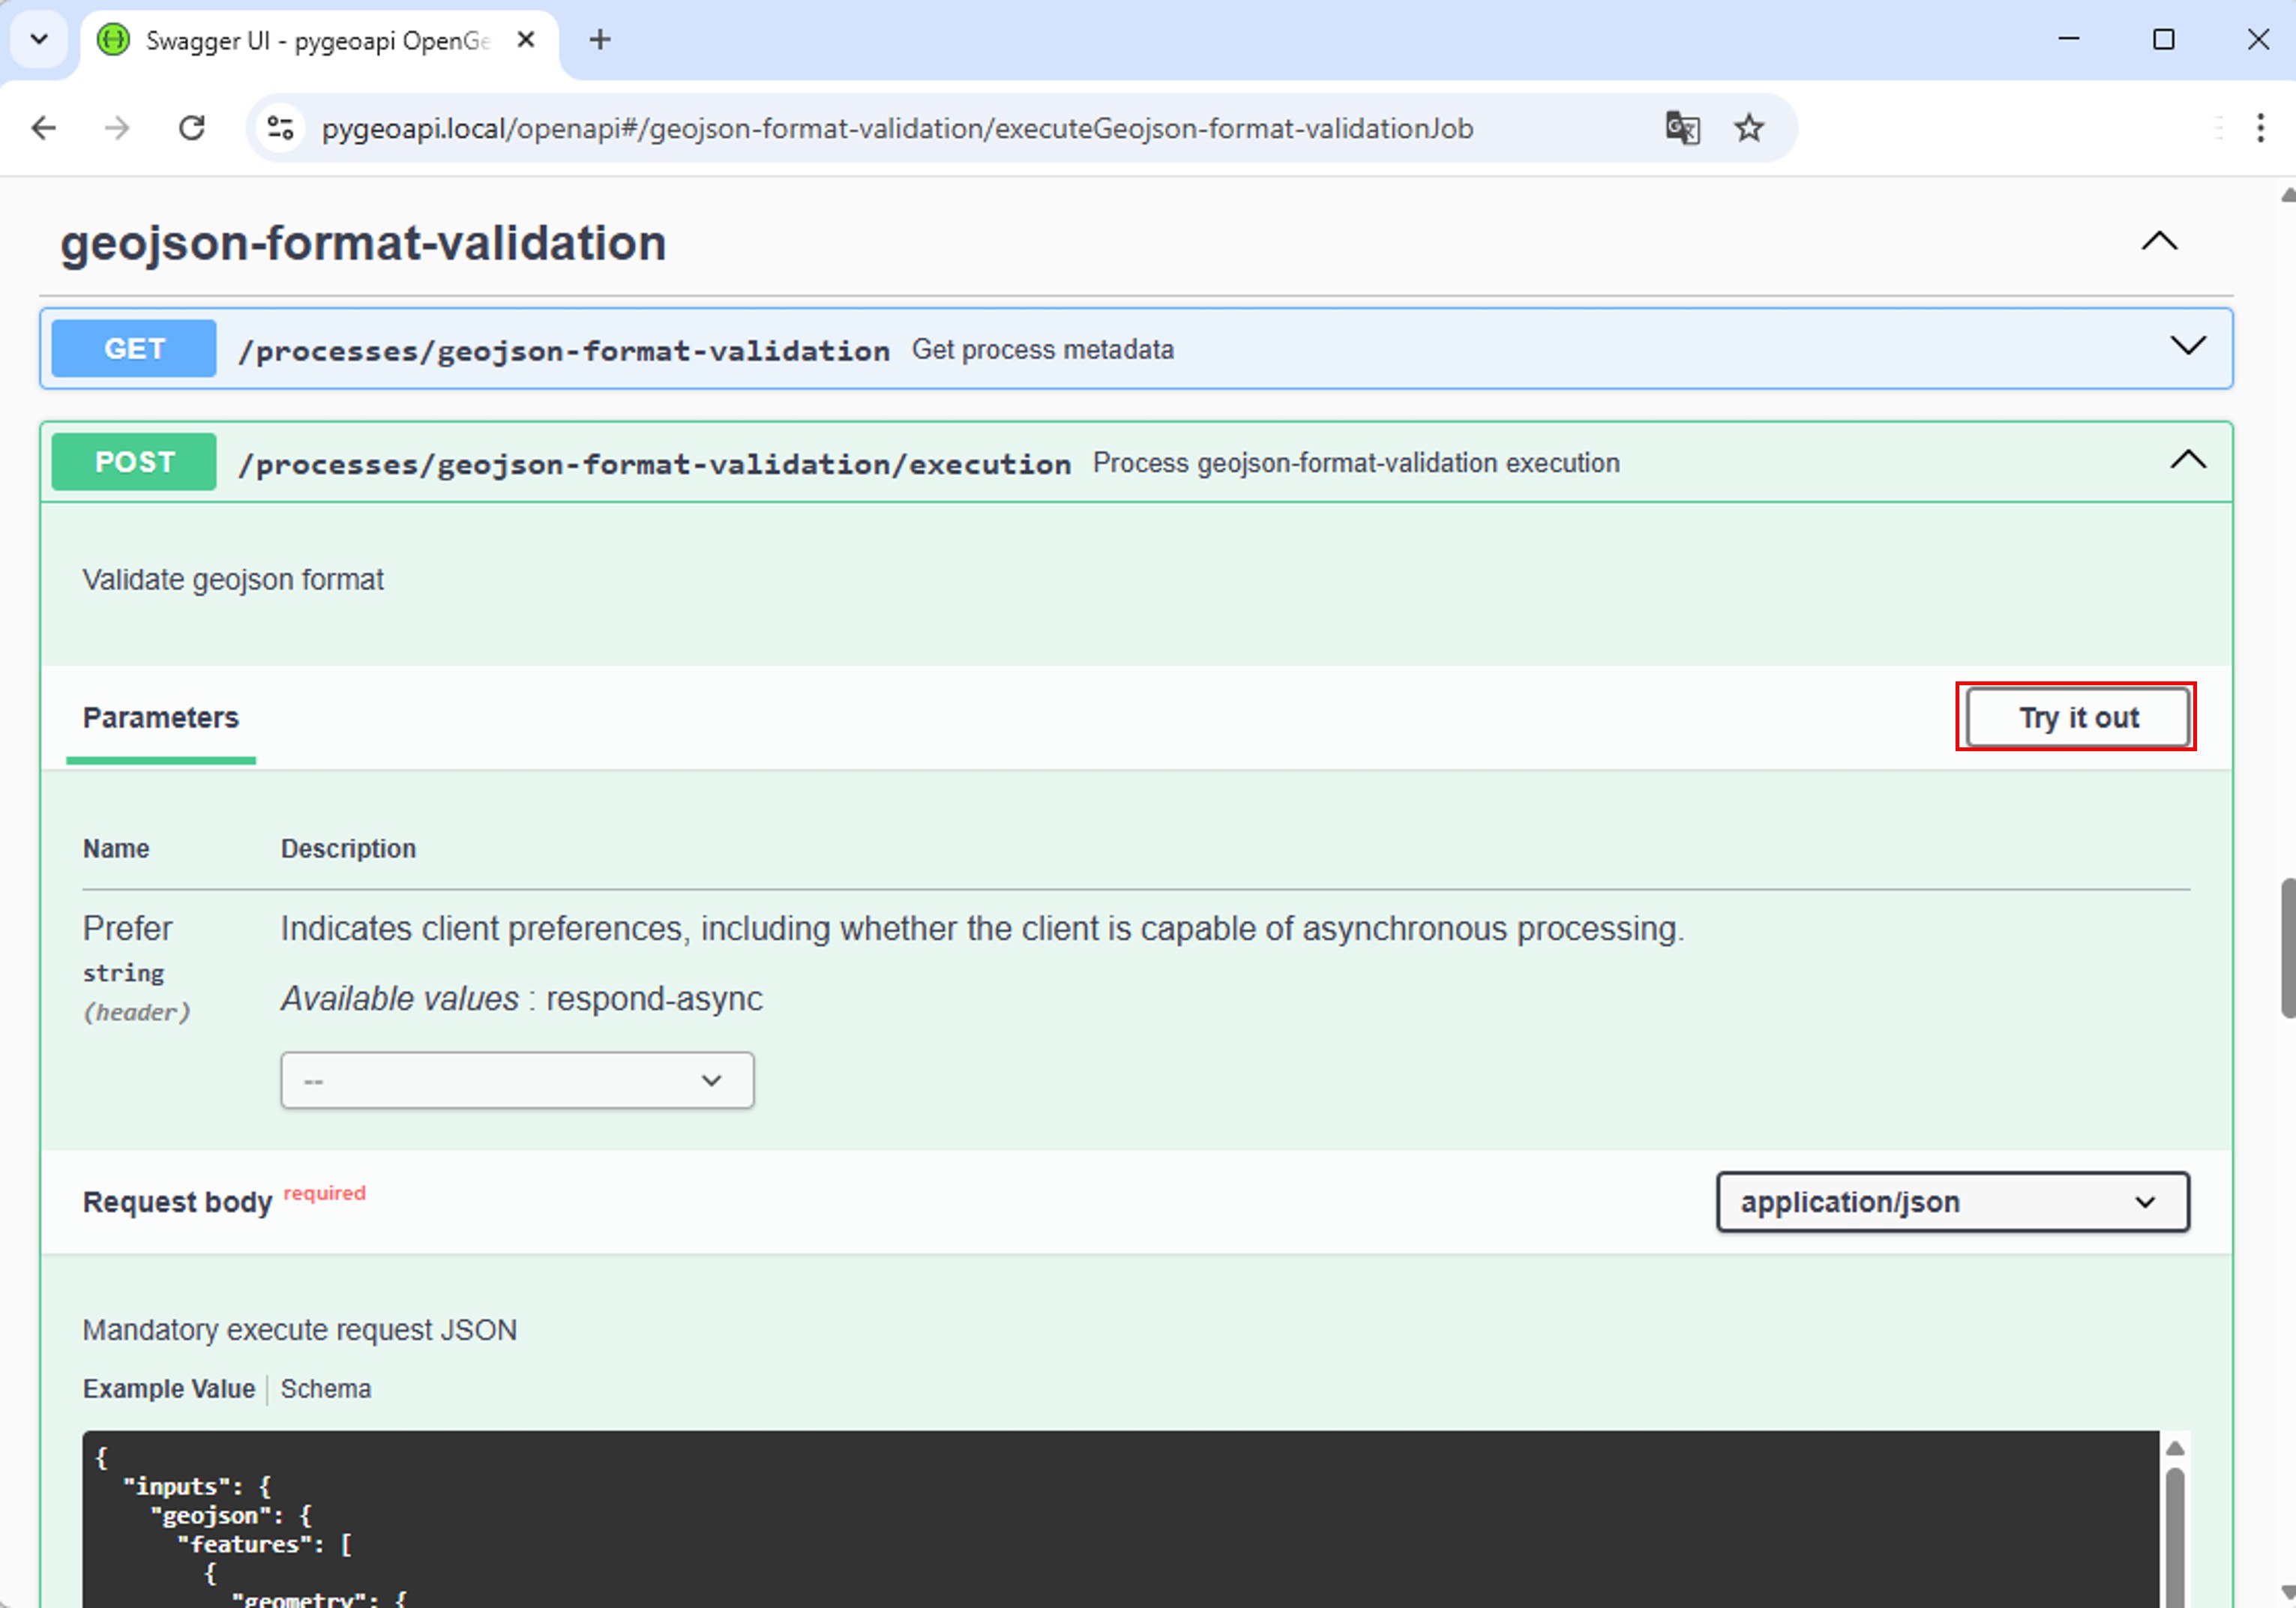Open a new browser tab
Image resolution: width=2296 pixels, height=1608 pixels.
(x=600, y=40)
